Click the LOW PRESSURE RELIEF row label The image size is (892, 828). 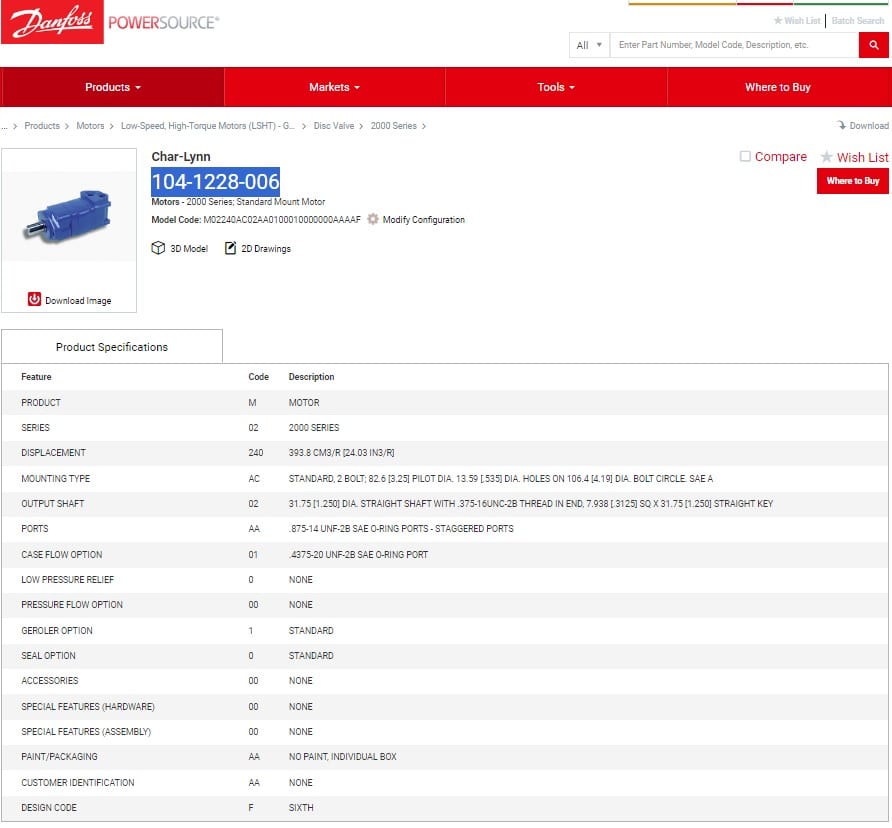click(68, 580)
